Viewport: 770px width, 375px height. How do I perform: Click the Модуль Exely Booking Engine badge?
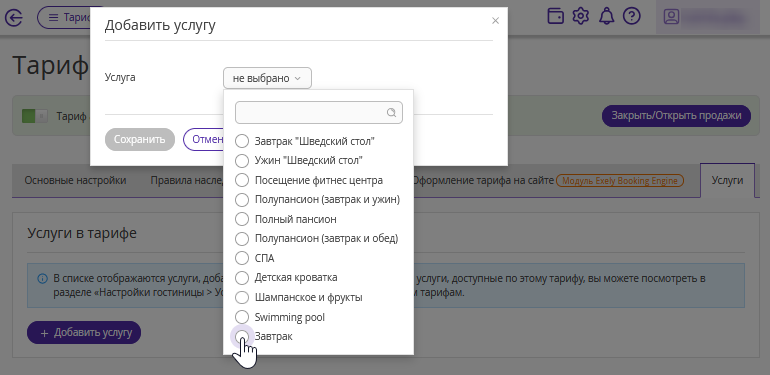(x=620, y=181)
